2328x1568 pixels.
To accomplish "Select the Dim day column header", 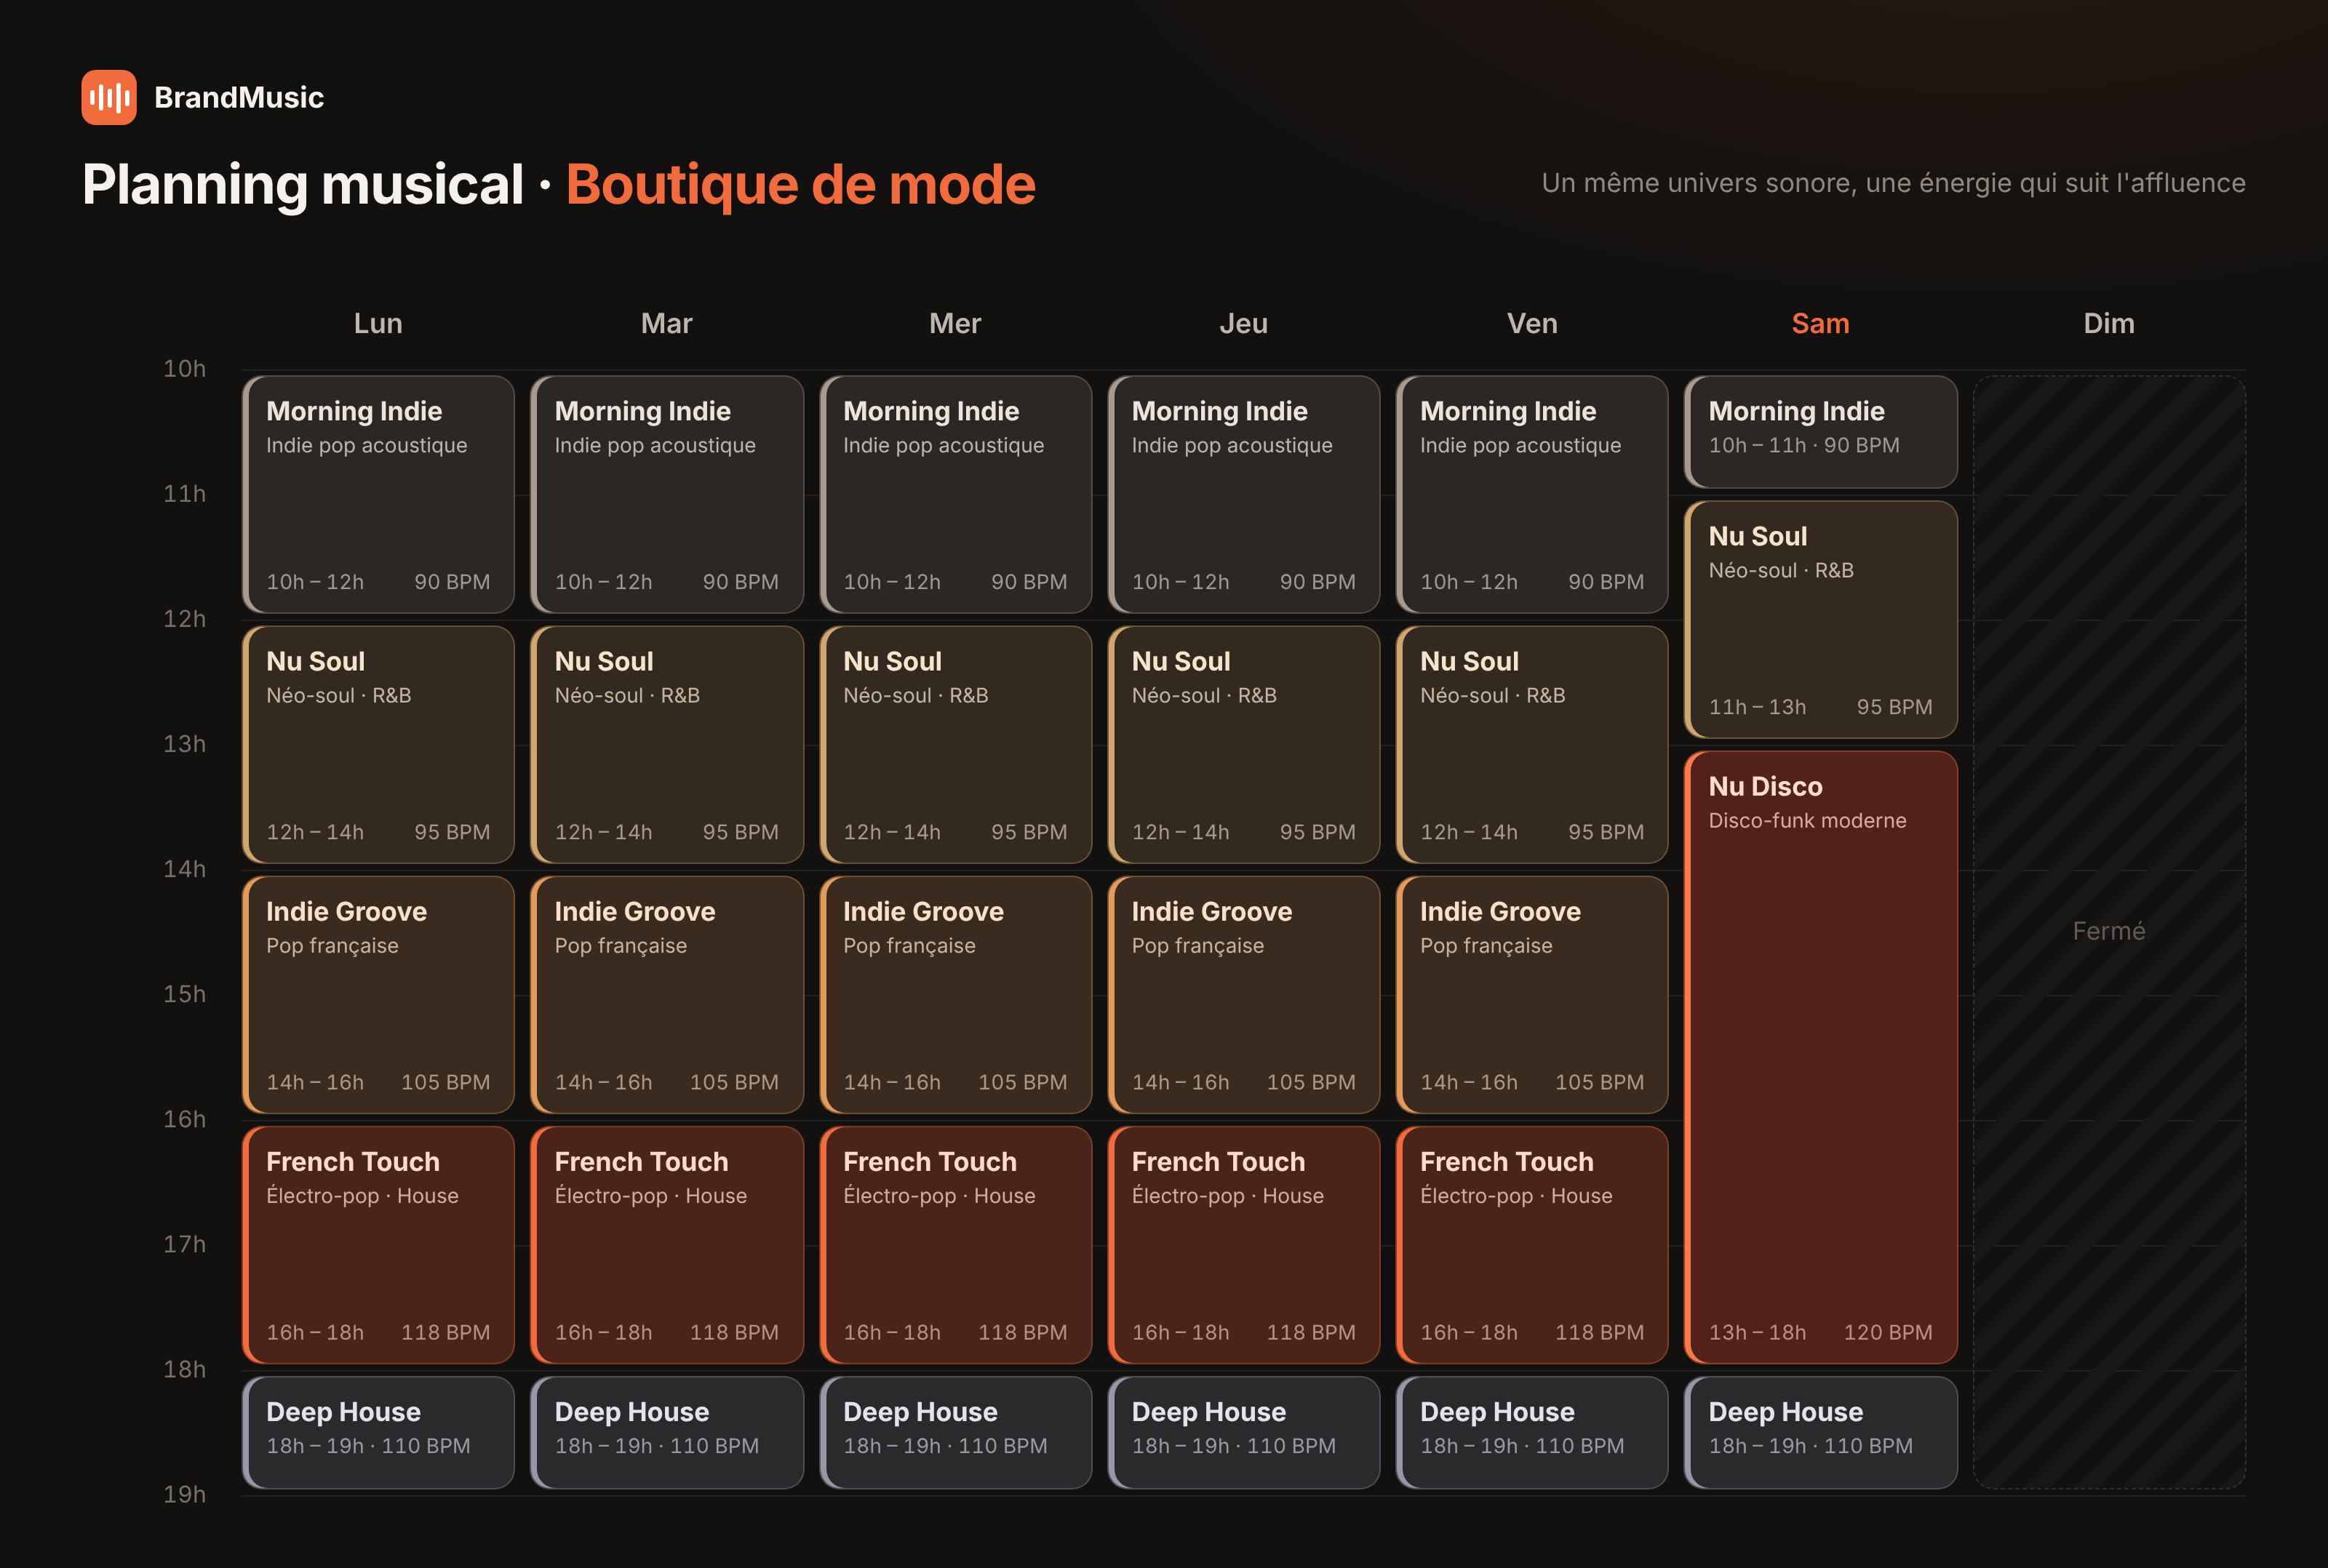I will pyautogui.click(x=2109, y=323).
